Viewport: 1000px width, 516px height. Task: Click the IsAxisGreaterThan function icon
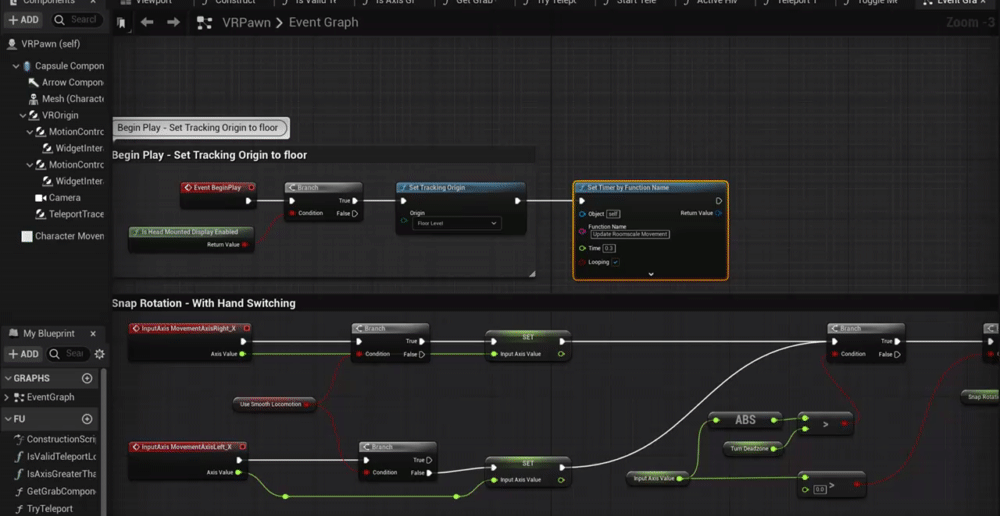[20, 474]
